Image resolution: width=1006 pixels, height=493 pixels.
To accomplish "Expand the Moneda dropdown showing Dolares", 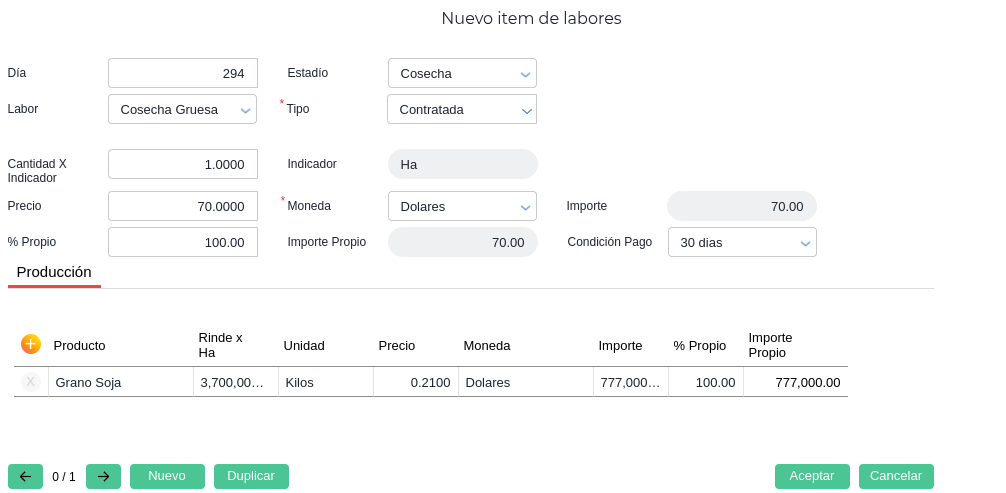I will coord(462,206).
